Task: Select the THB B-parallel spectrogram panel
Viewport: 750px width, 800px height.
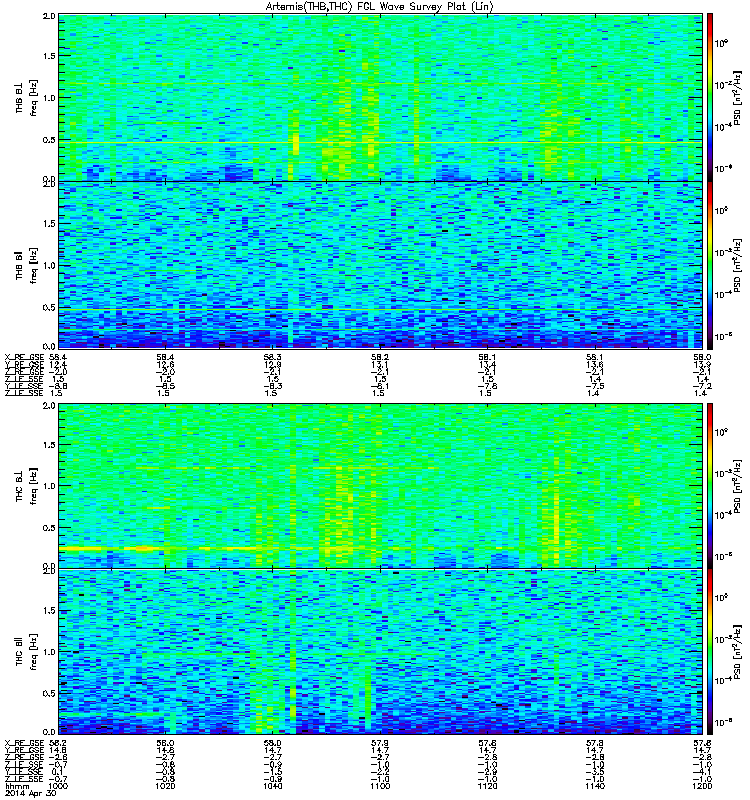Action: tap(381, 265)
